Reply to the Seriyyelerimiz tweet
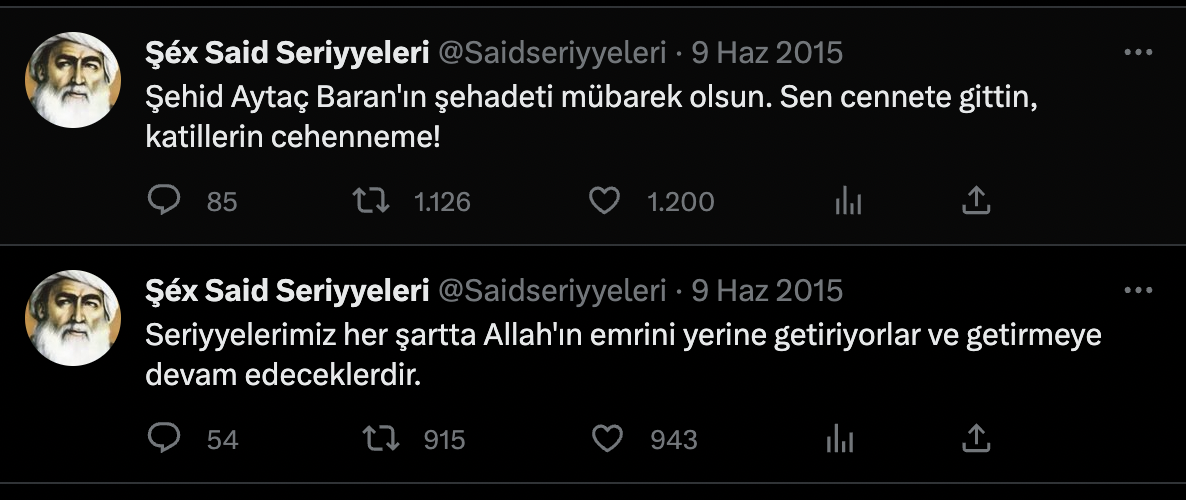The width and height of the screenshot is (1186, 500). 163,438
